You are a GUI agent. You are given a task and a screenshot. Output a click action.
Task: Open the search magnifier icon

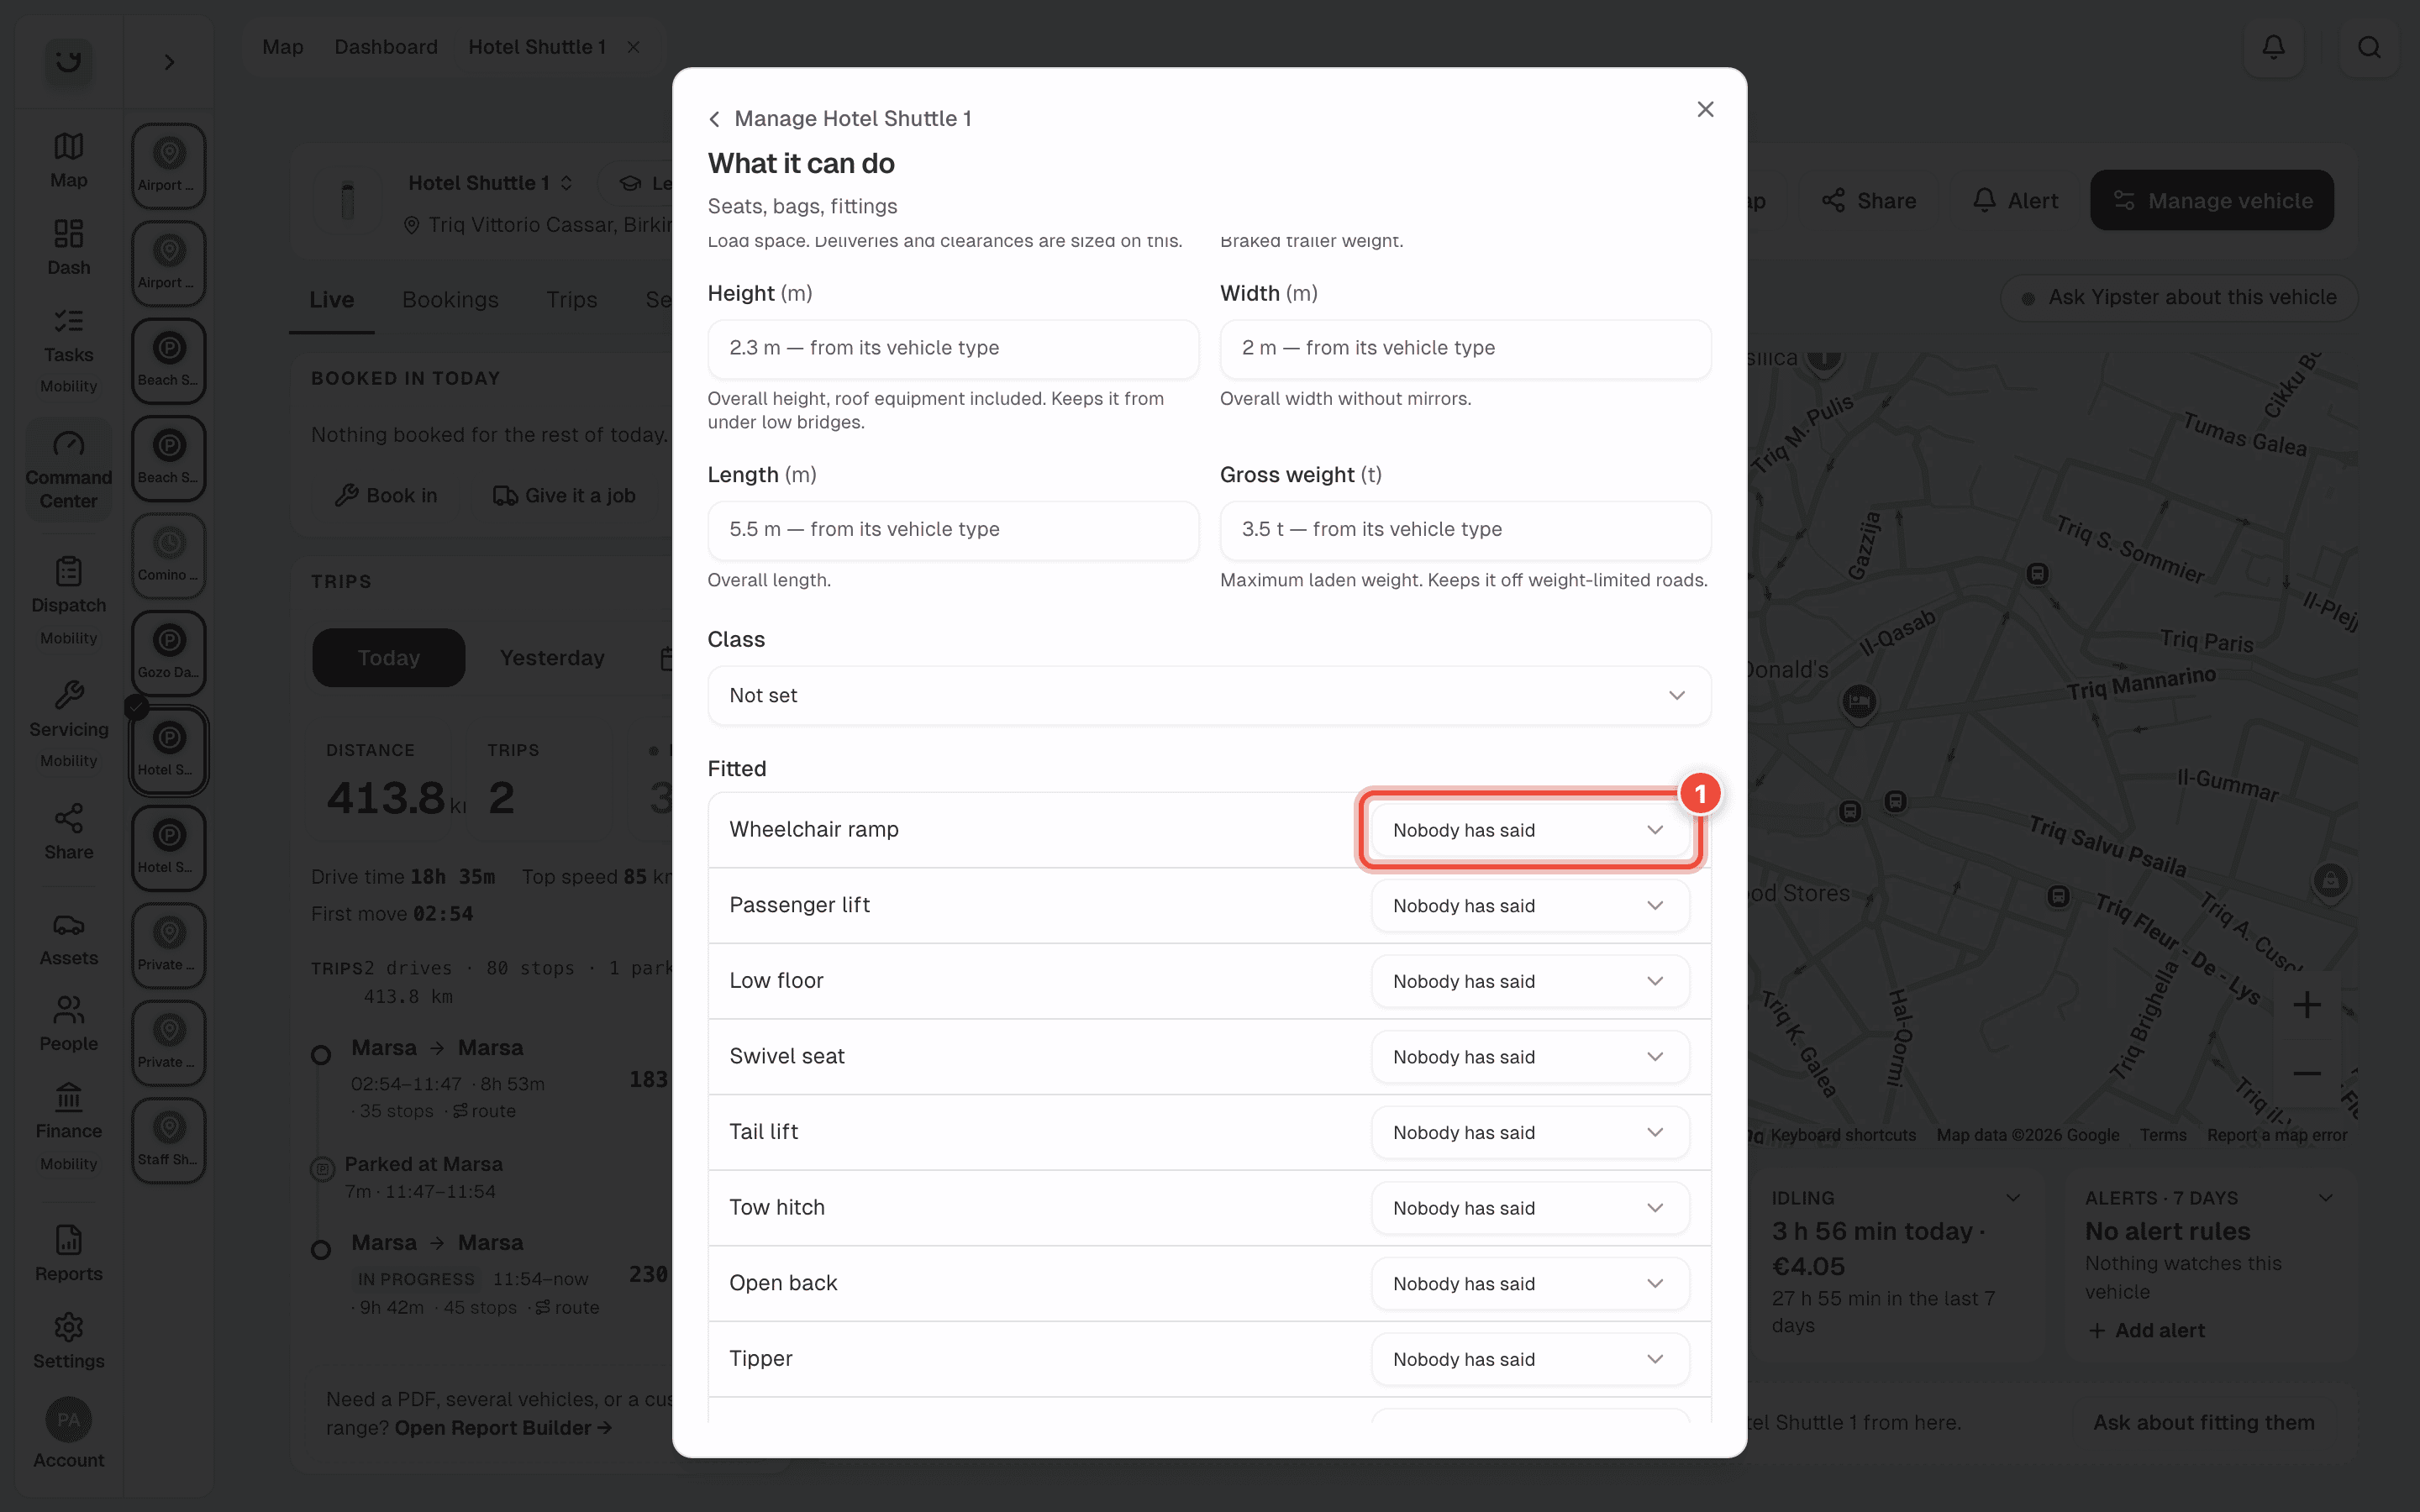tap(2369, 47)
